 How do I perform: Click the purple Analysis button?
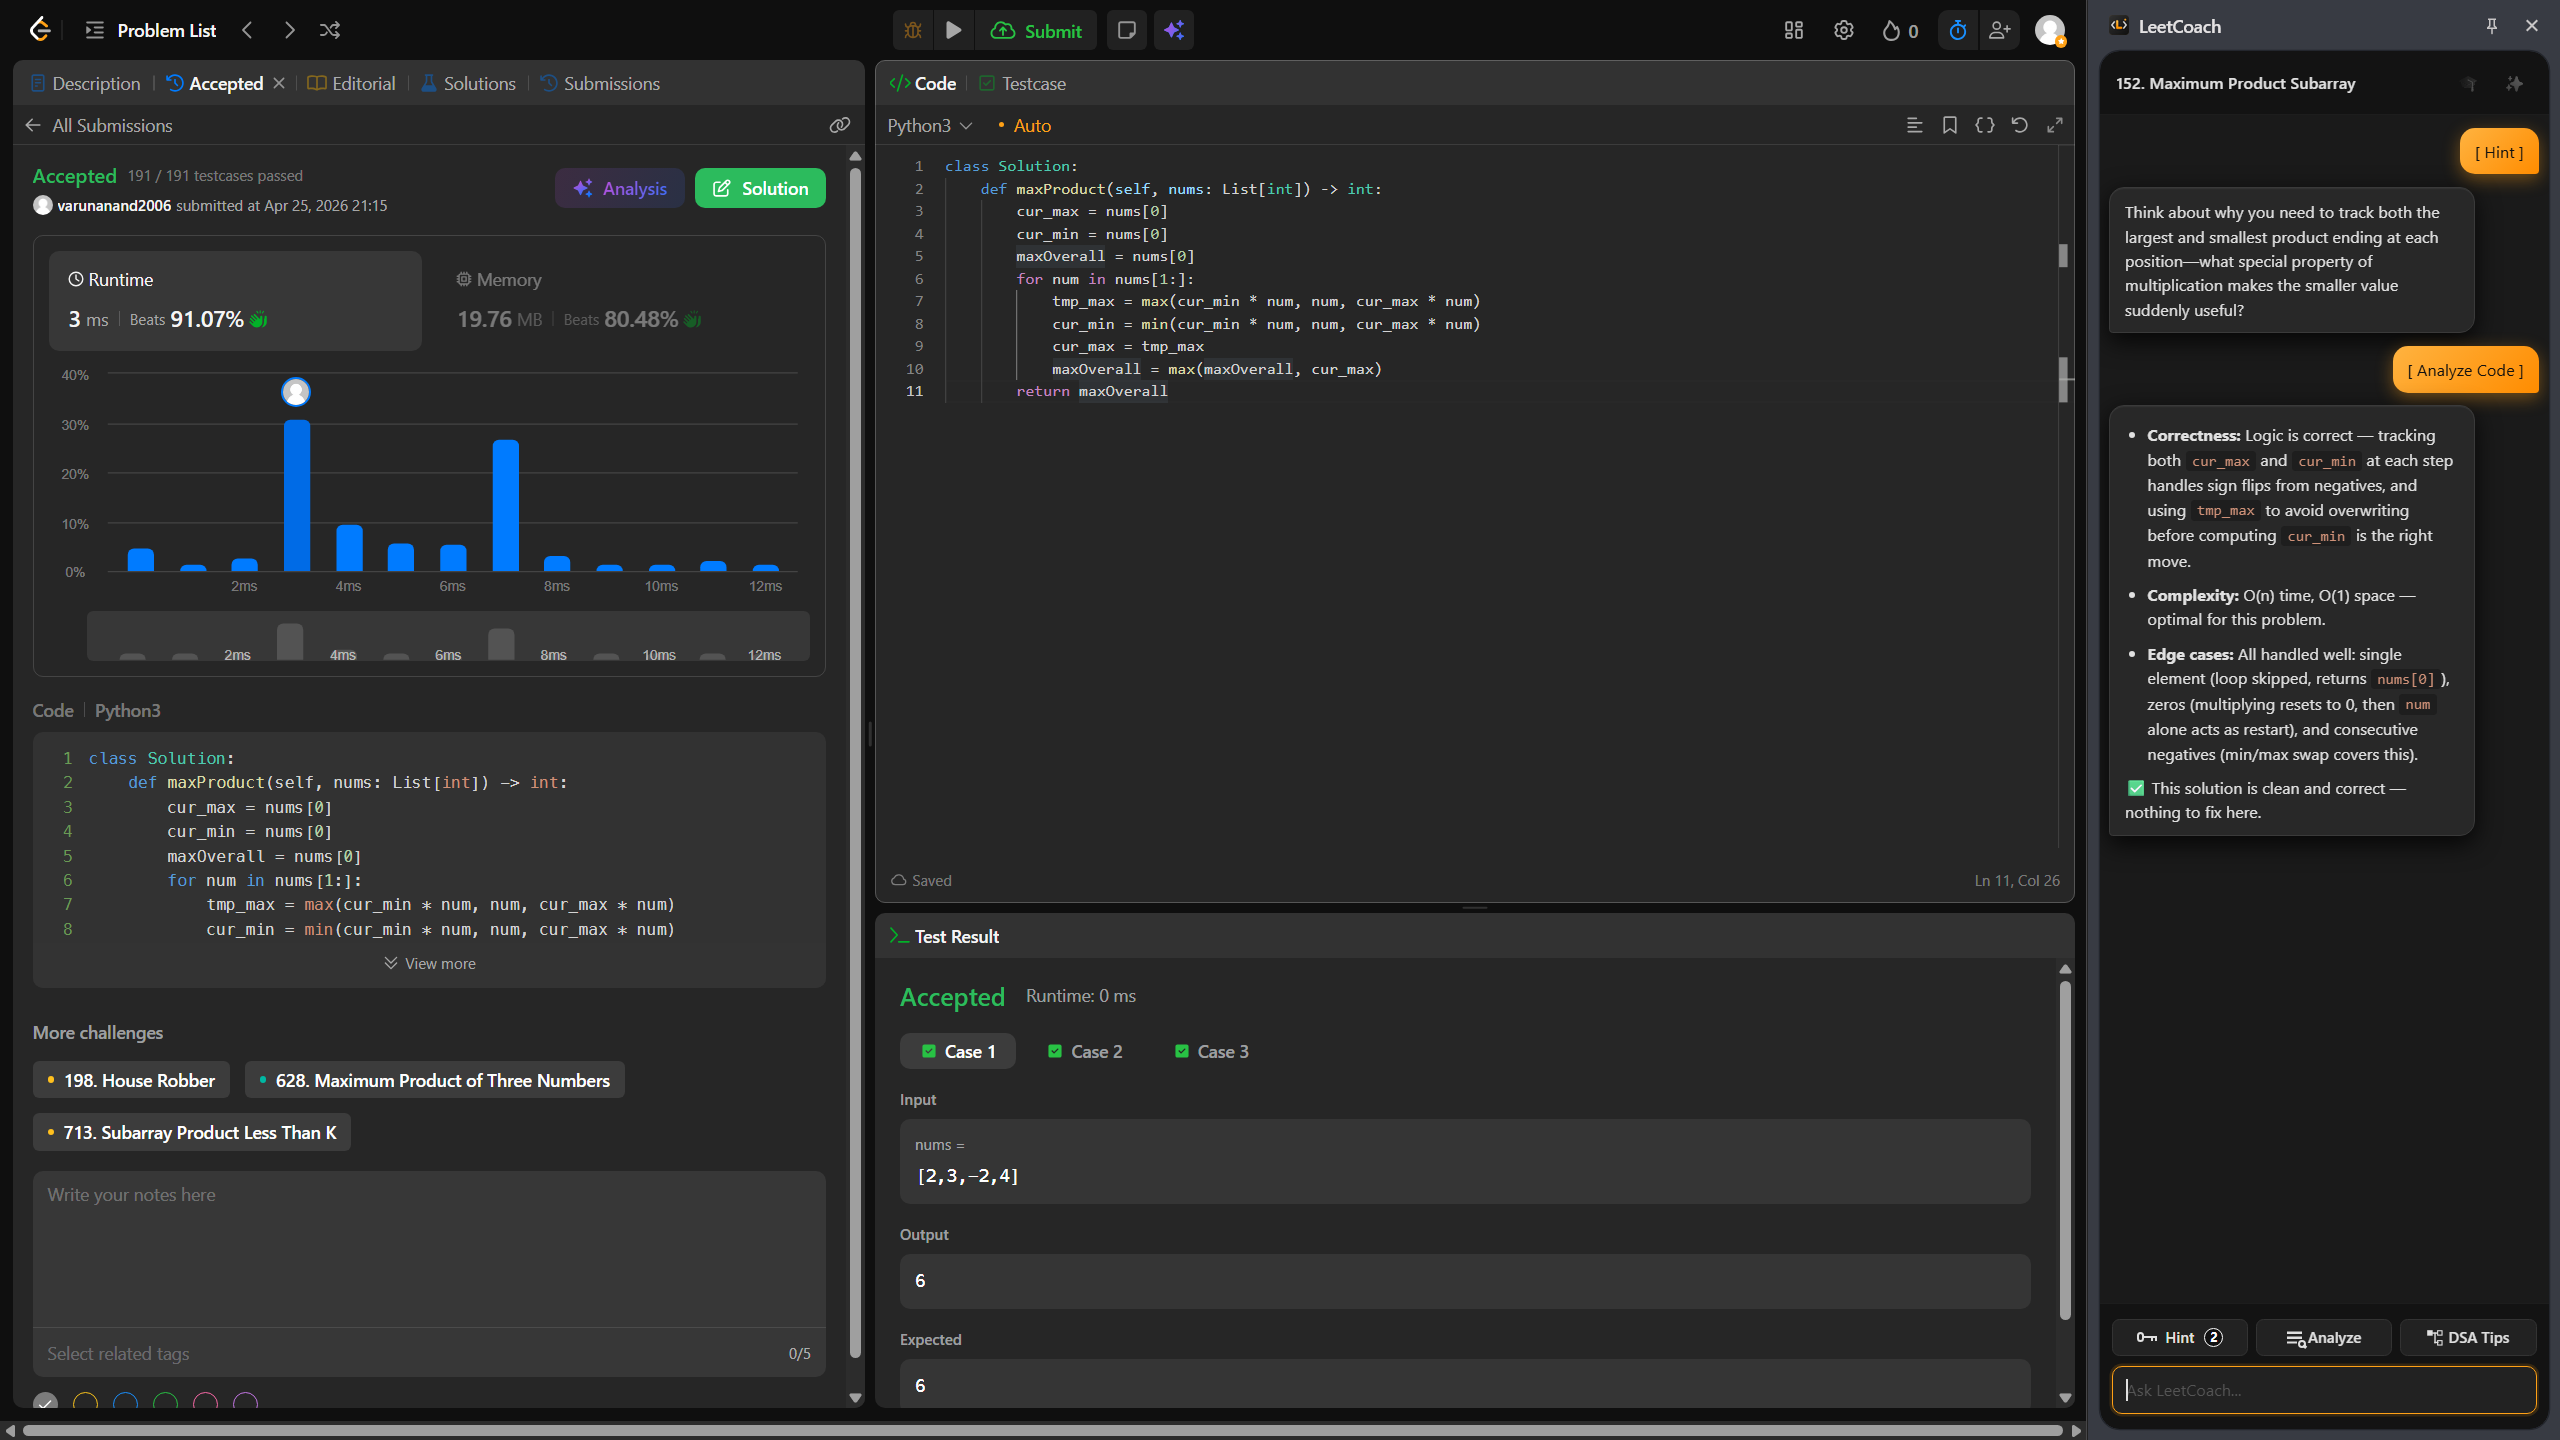pyautogui.click(x=619, y=188)
